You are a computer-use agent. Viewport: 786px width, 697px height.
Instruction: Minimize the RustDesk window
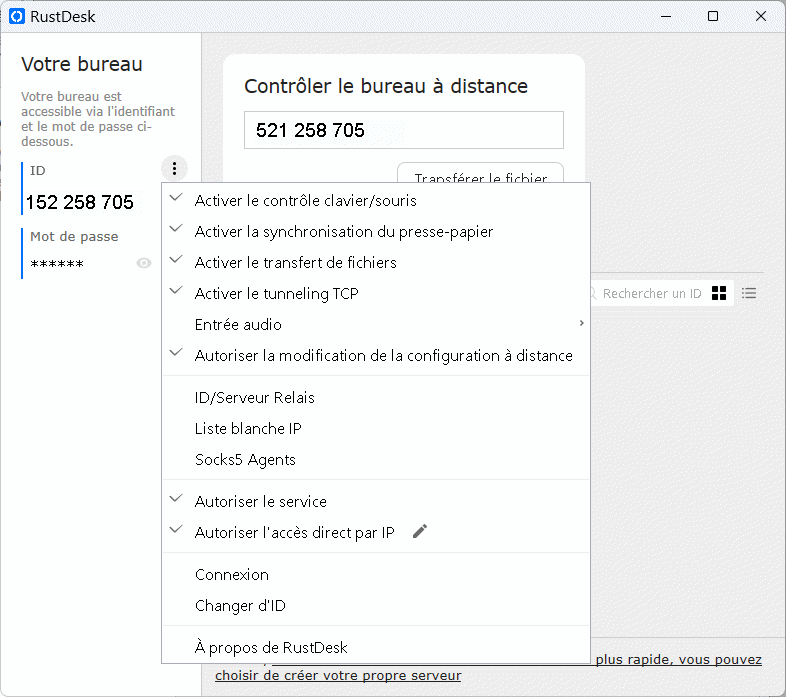click(x=666, y=17)
